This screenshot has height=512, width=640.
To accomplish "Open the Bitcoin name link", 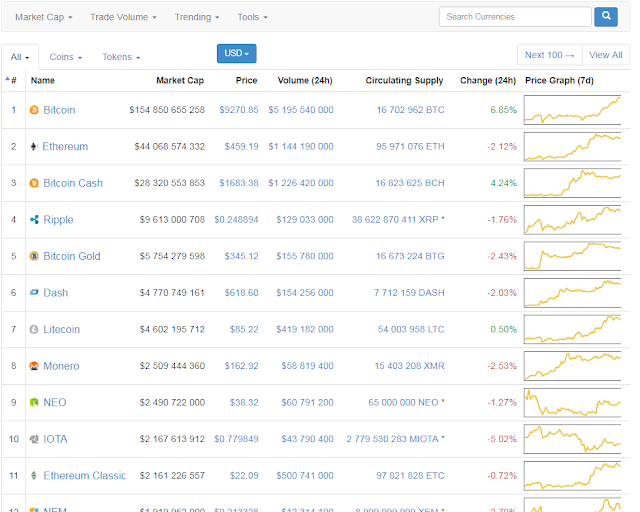I will click(59, 110).
